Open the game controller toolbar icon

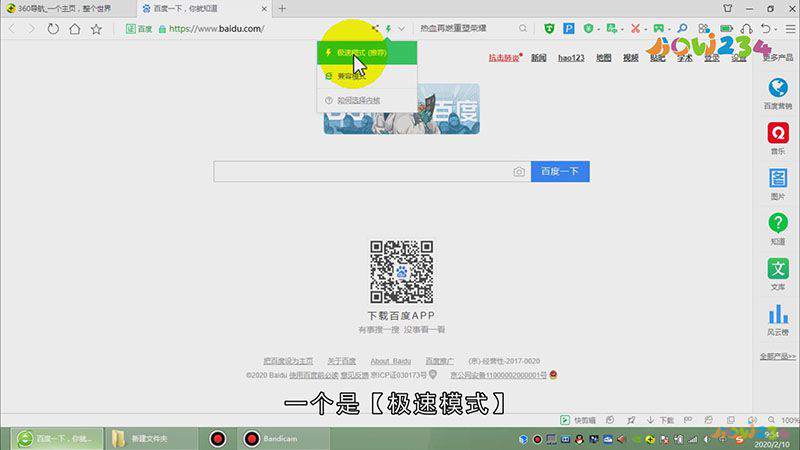pyautogui.click(x=659, y=29)
